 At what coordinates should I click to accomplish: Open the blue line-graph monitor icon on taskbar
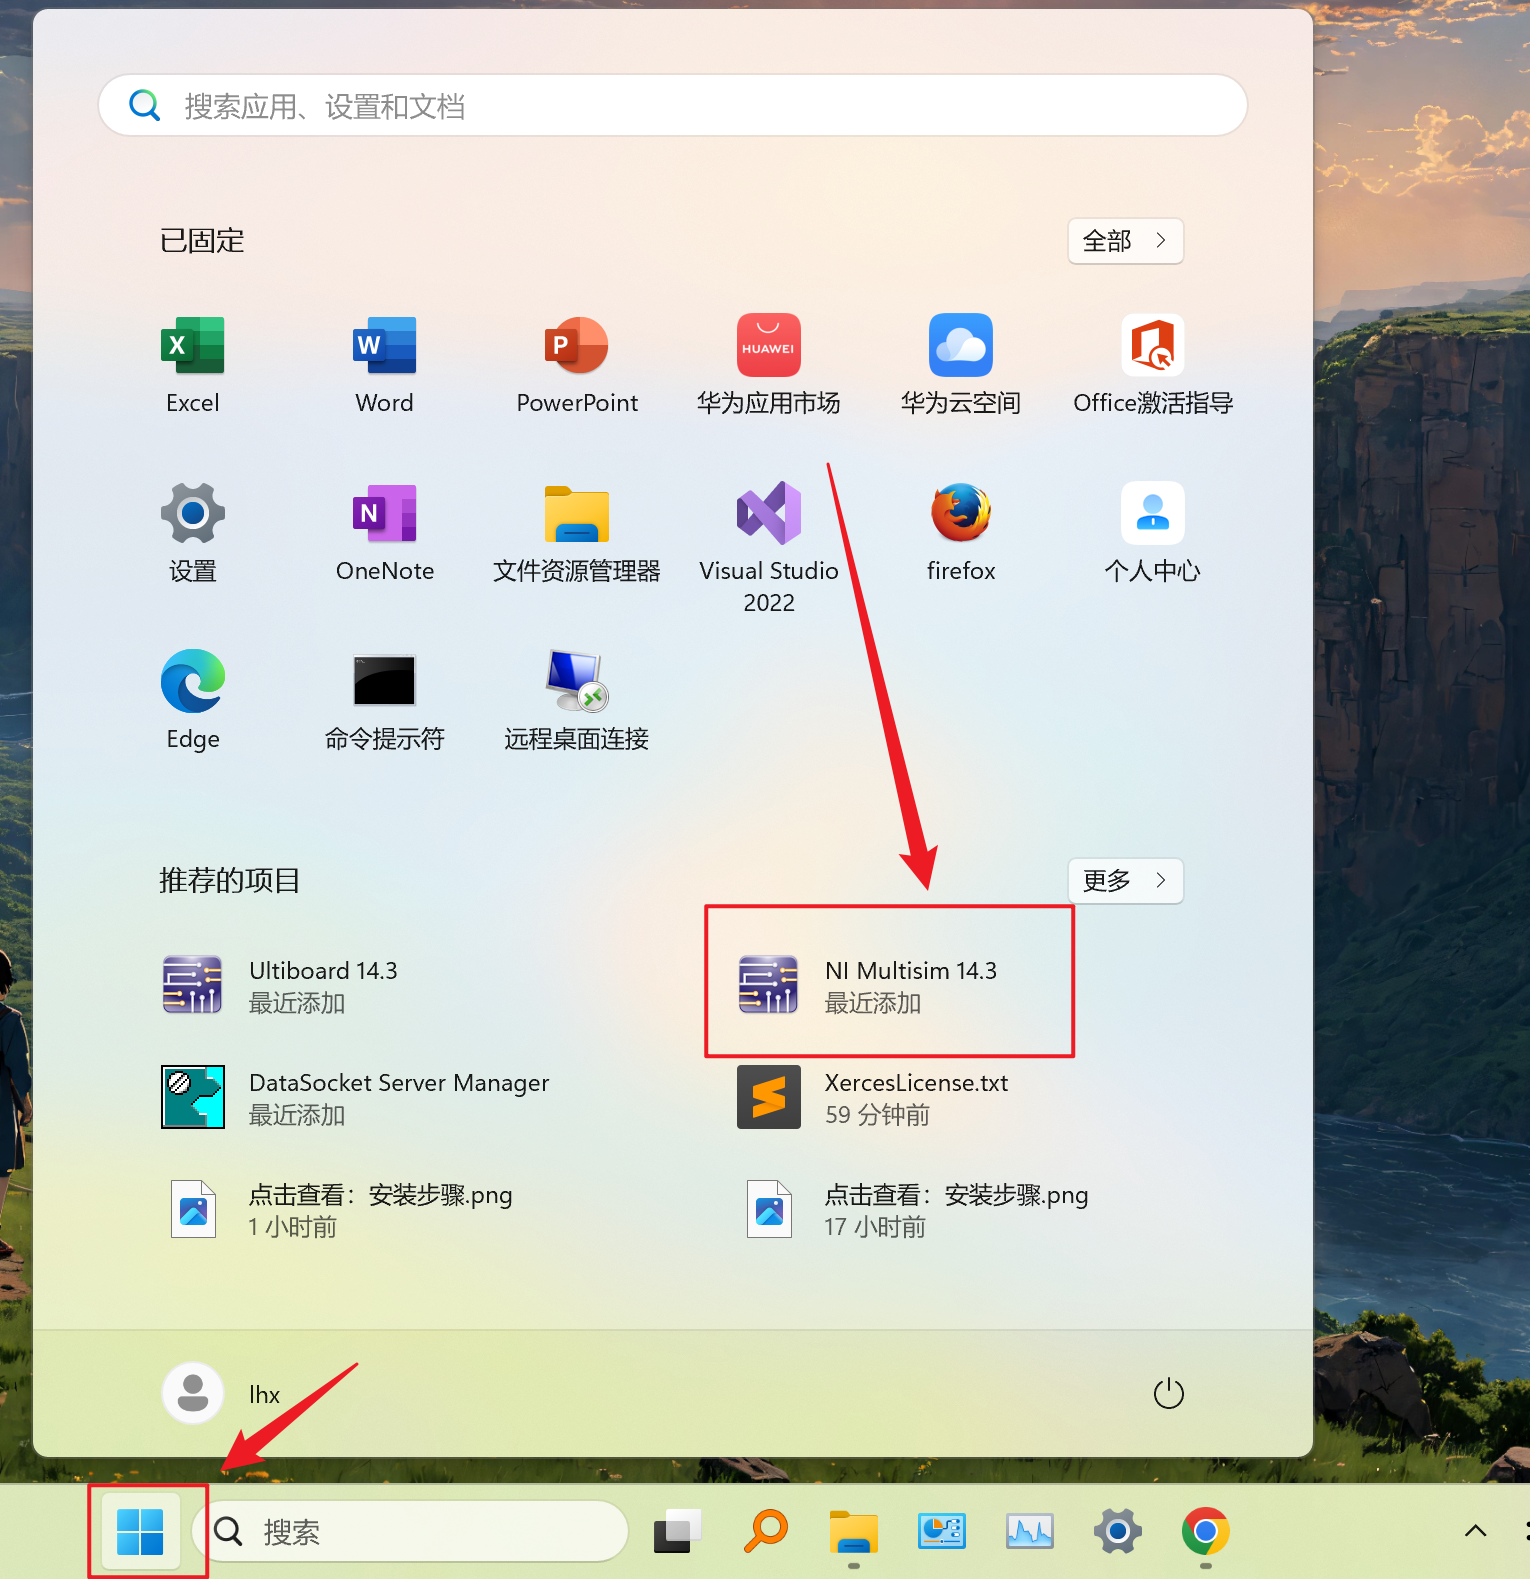tap(1030, 1531)
